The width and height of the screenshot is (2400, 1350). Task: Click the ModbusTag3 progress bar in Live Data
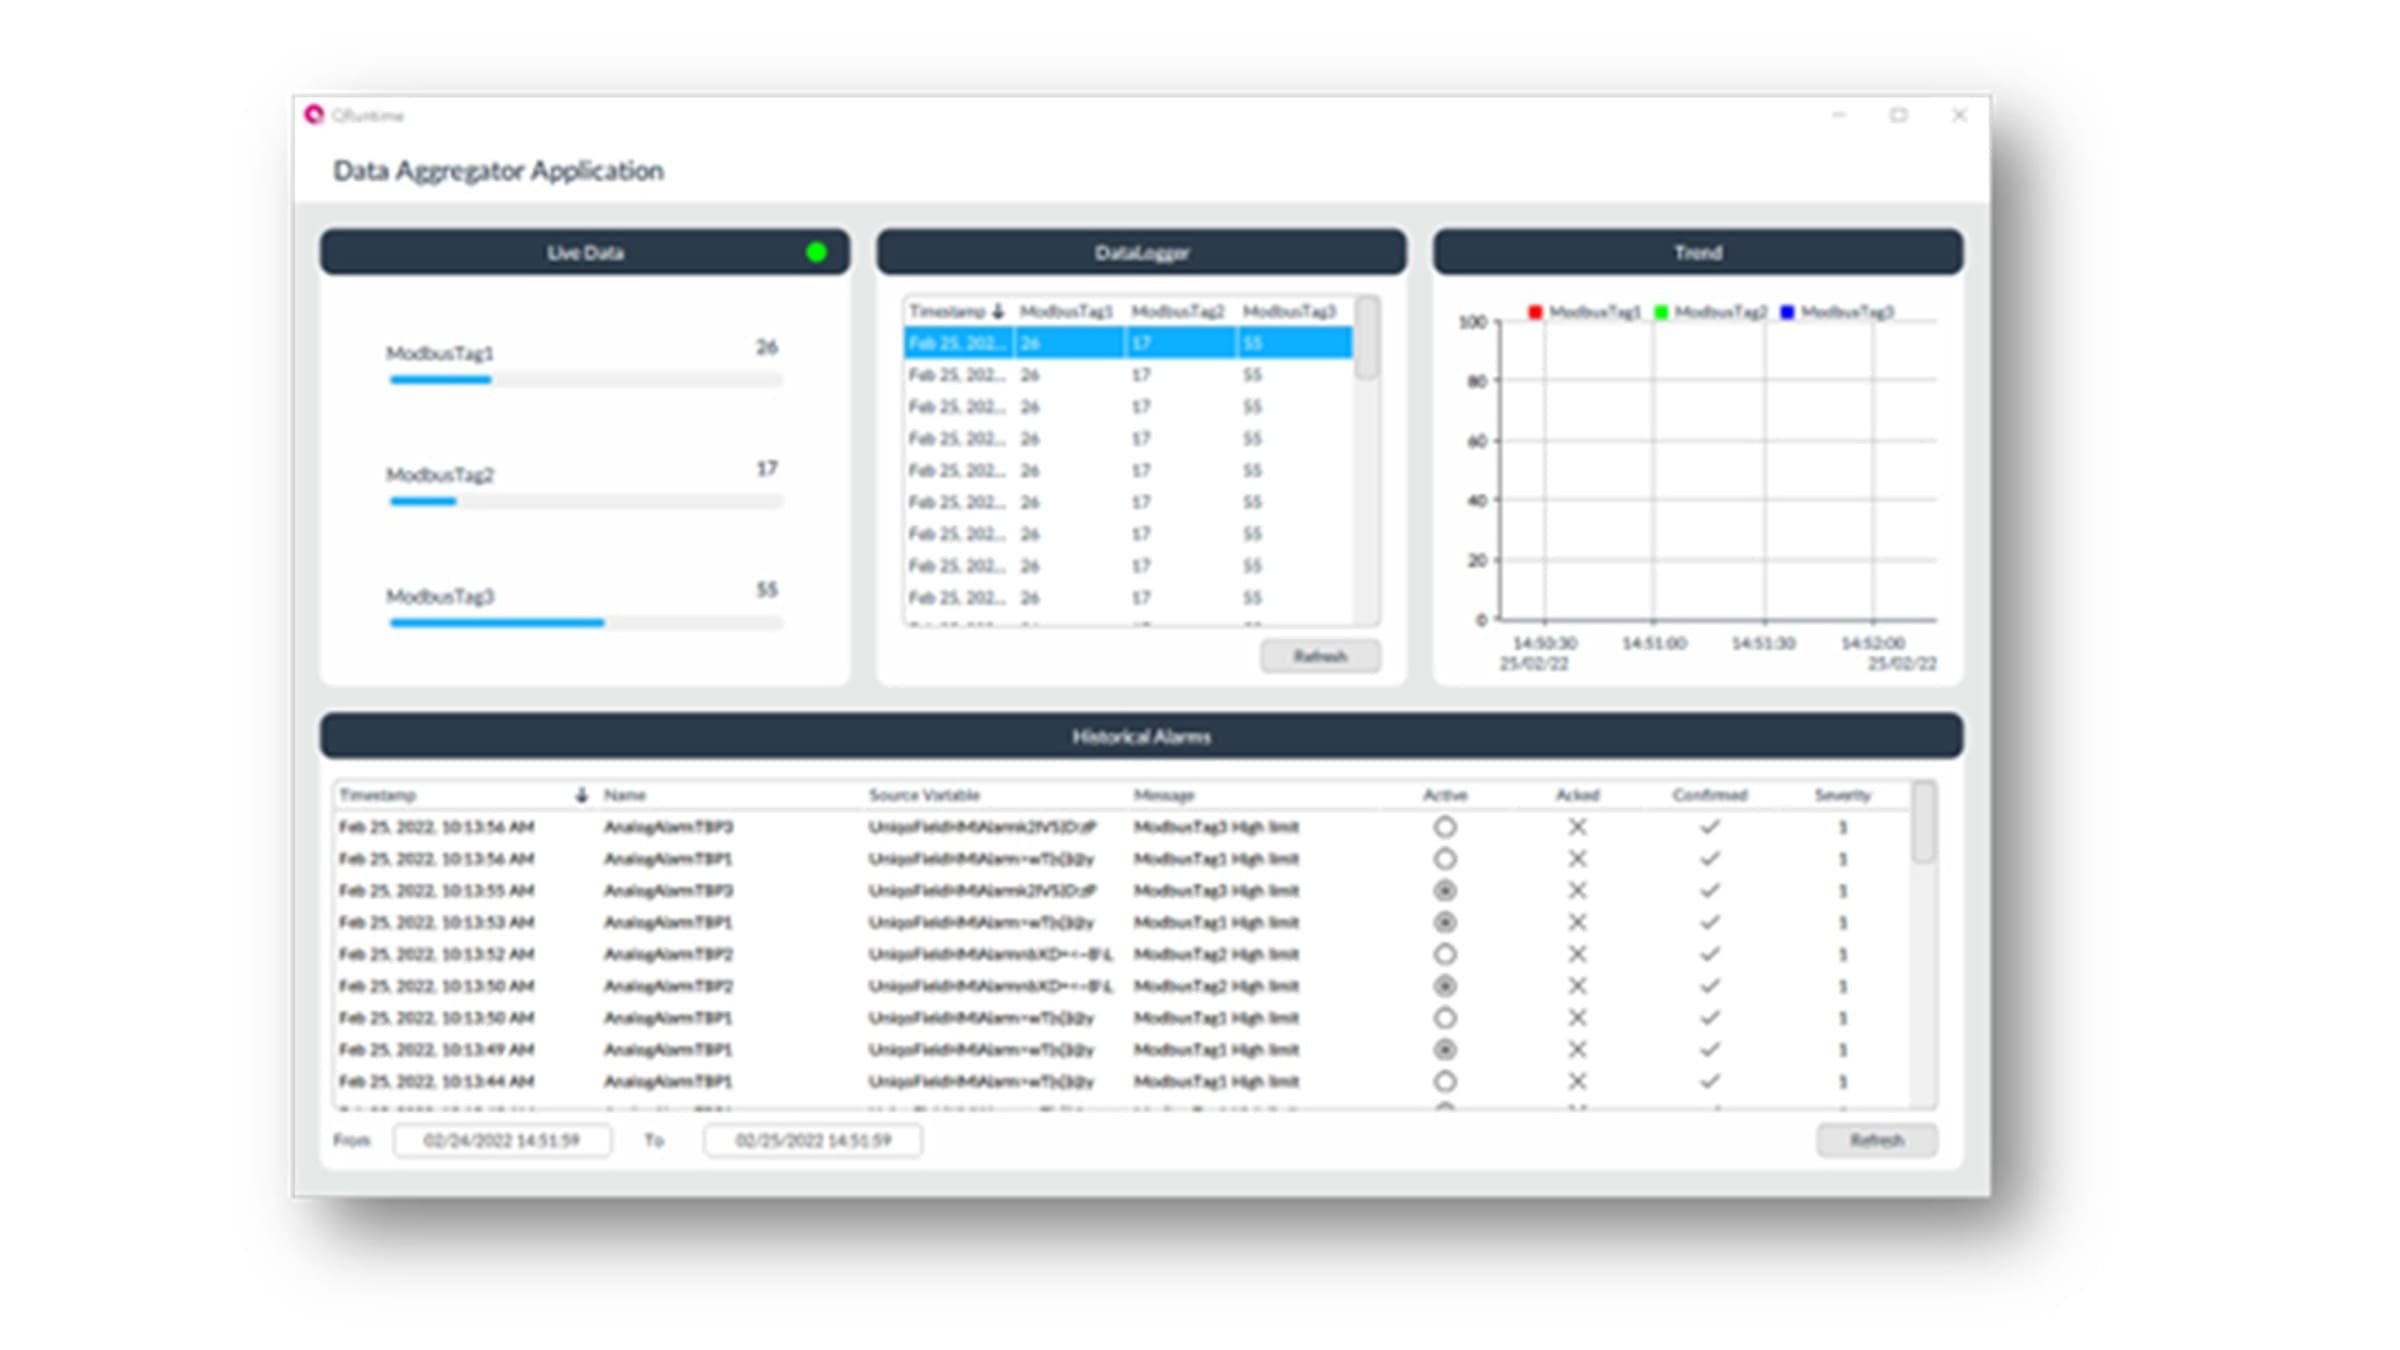[x=586, y=622]
